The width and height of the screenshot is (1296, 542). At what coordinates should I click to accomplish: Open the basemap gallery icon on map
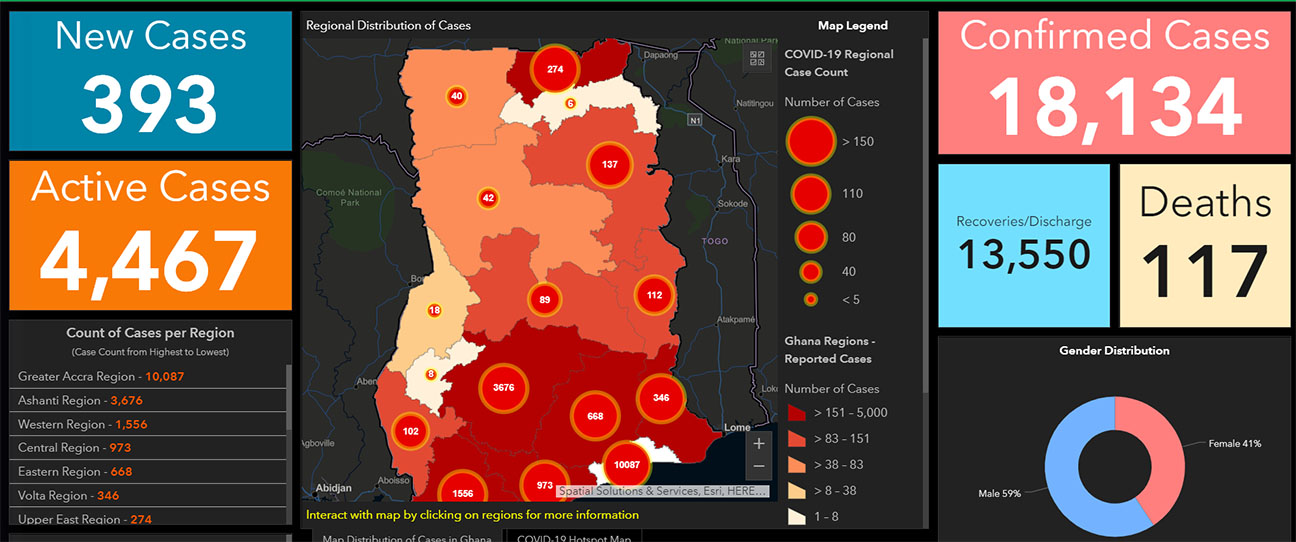757,58
